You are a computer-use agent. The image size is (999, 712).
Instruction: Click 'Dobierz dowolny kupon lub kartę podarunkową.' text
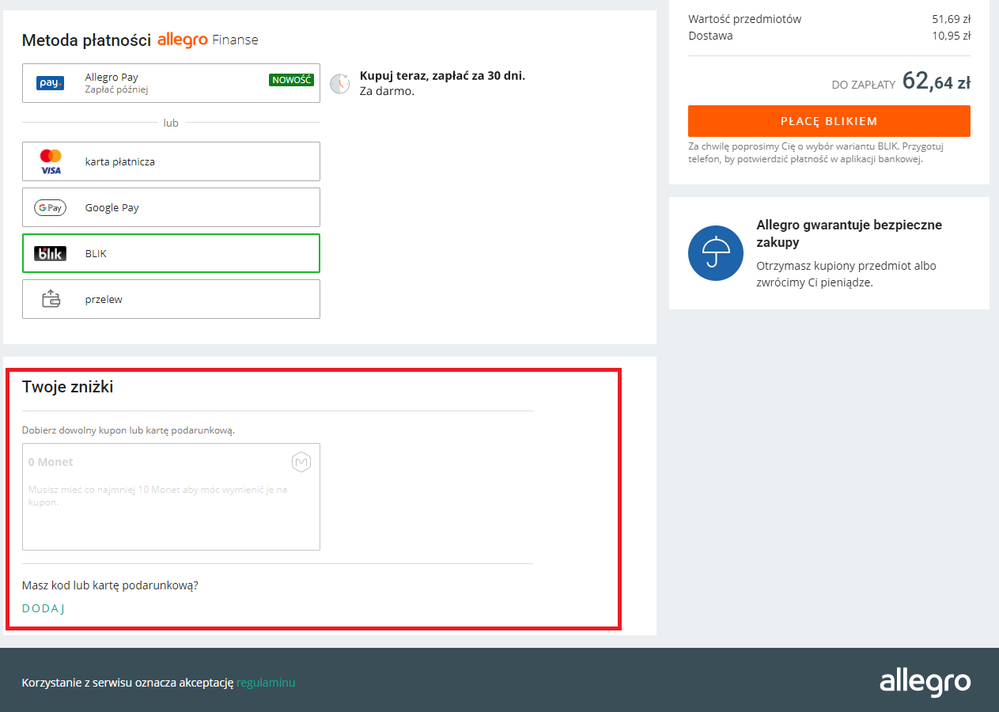[x=128, y=431]
